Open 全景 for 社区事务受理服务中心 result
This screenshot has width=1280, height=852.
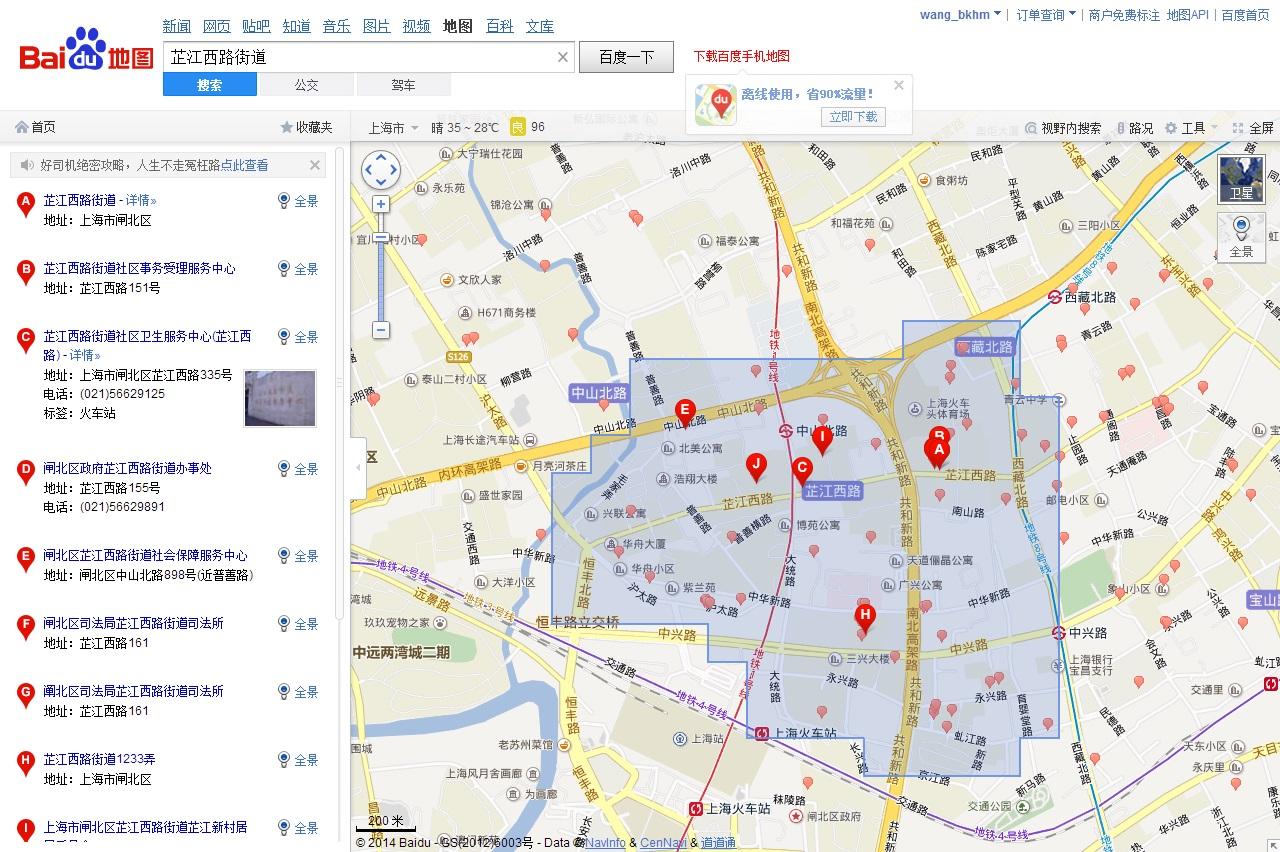click(298, 269)
